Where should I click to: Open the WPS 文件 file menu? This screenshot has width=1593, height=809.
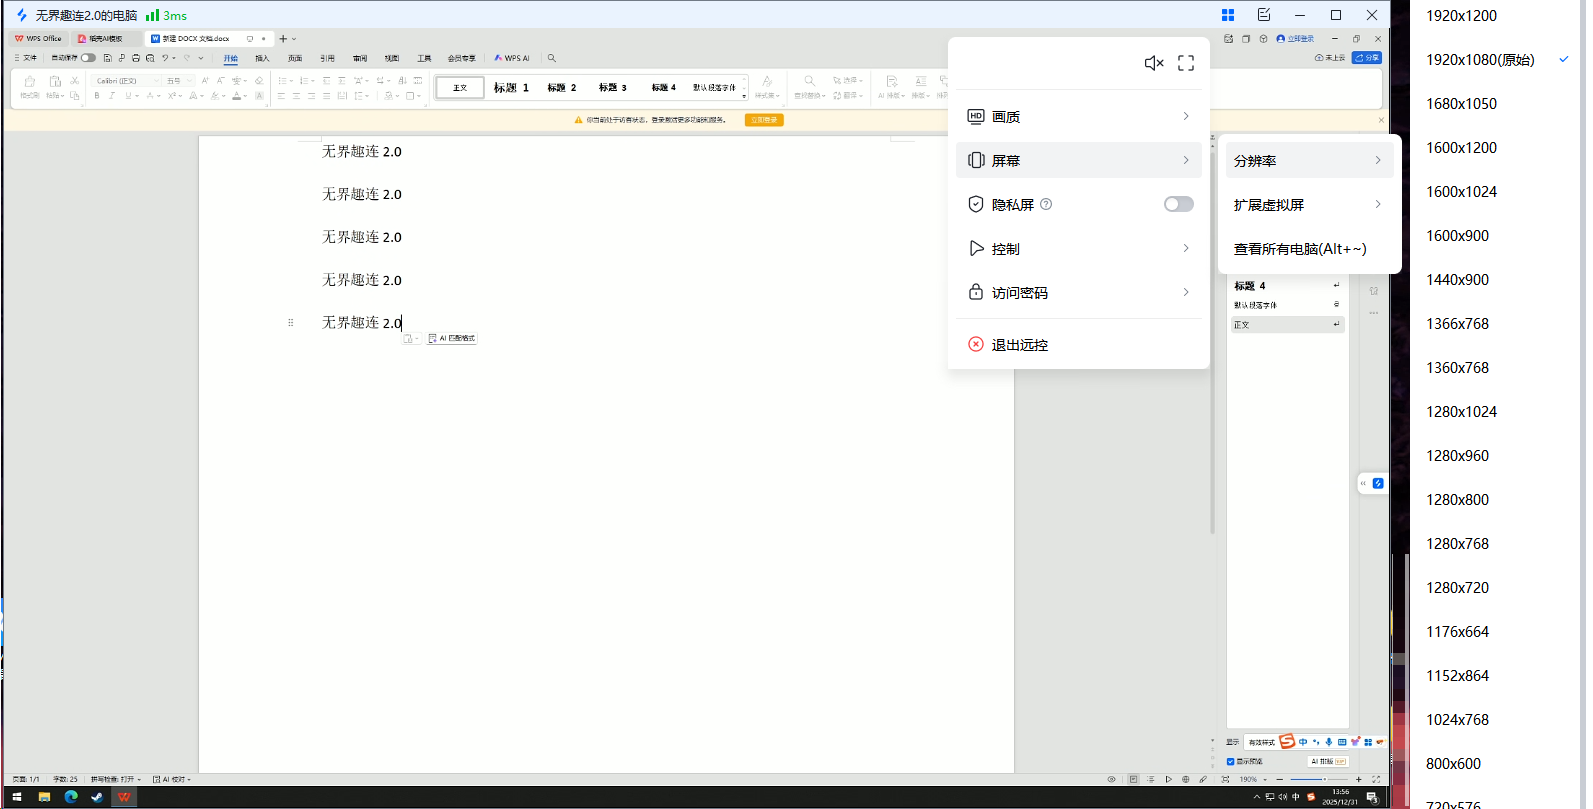[x=26, y=58]
